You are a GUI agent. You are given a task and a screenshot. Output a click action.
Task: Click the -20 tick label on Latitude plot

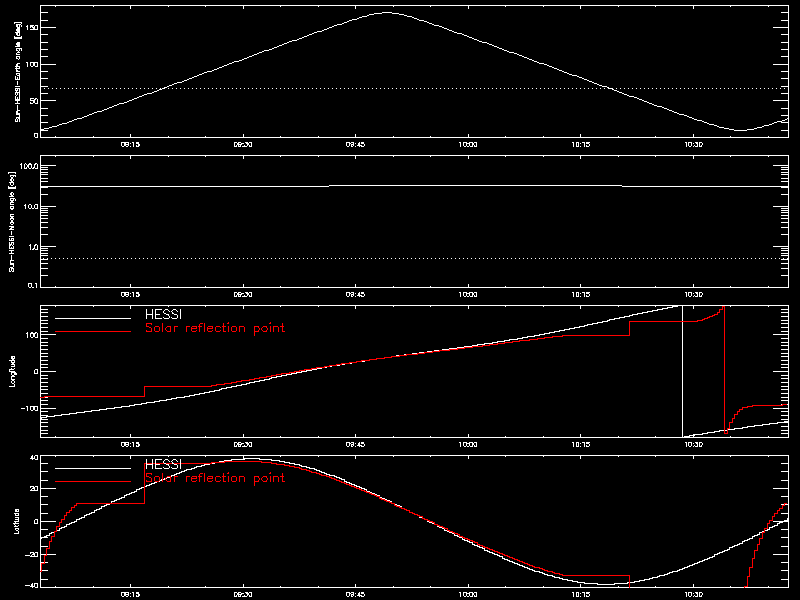tap(33, 555)
